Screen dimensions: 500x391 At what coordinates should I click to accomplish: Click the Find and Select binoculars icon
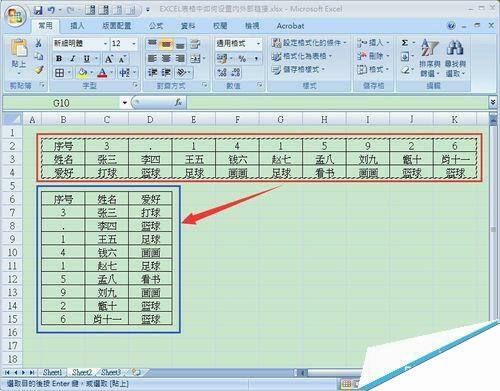click(x=455, y=48)
